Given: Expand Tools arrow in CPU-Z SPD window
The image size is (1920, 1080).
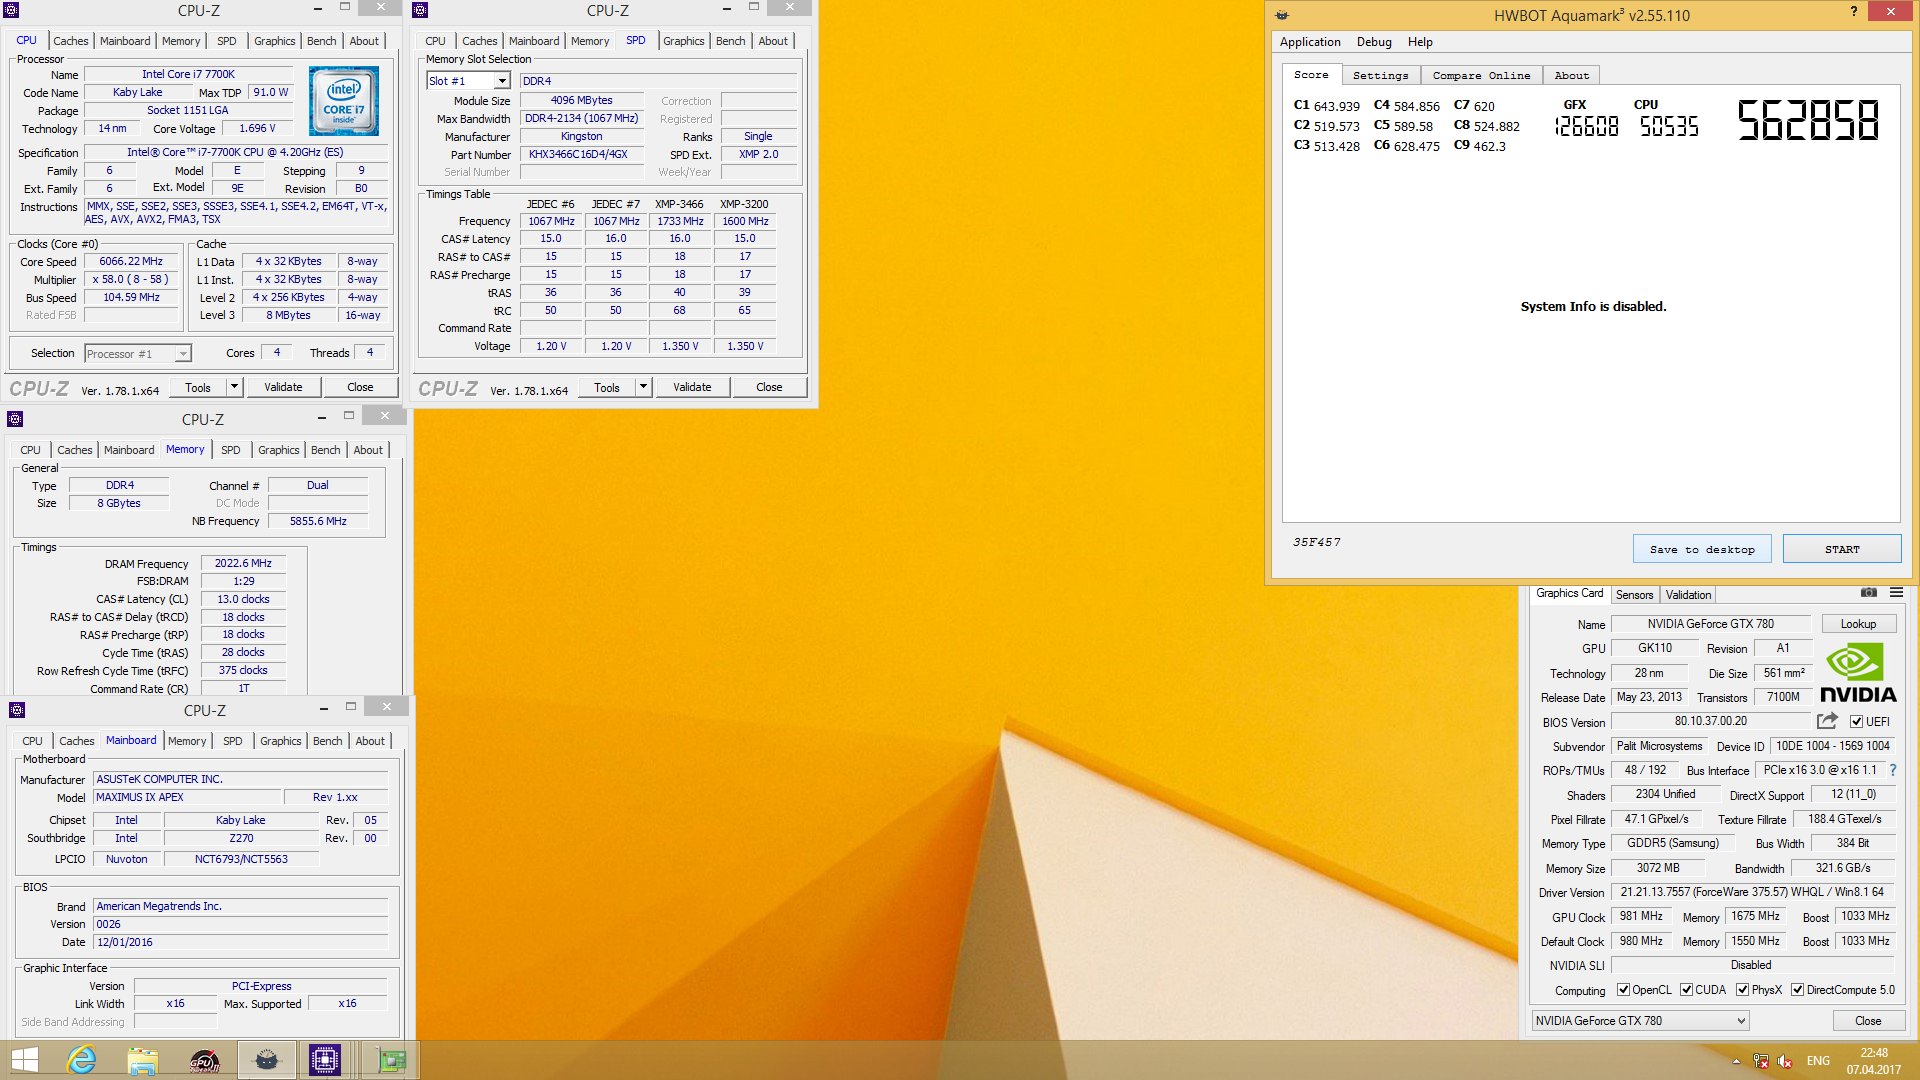Looking at the screenshot, I should click(643, 387).
